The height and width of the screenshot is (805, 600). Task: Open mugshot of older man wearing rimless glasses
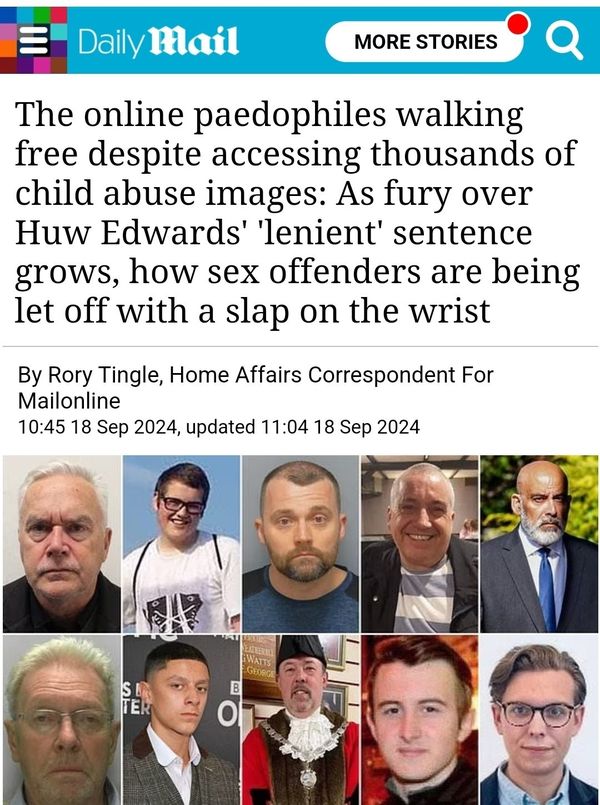tap(62, 720)
